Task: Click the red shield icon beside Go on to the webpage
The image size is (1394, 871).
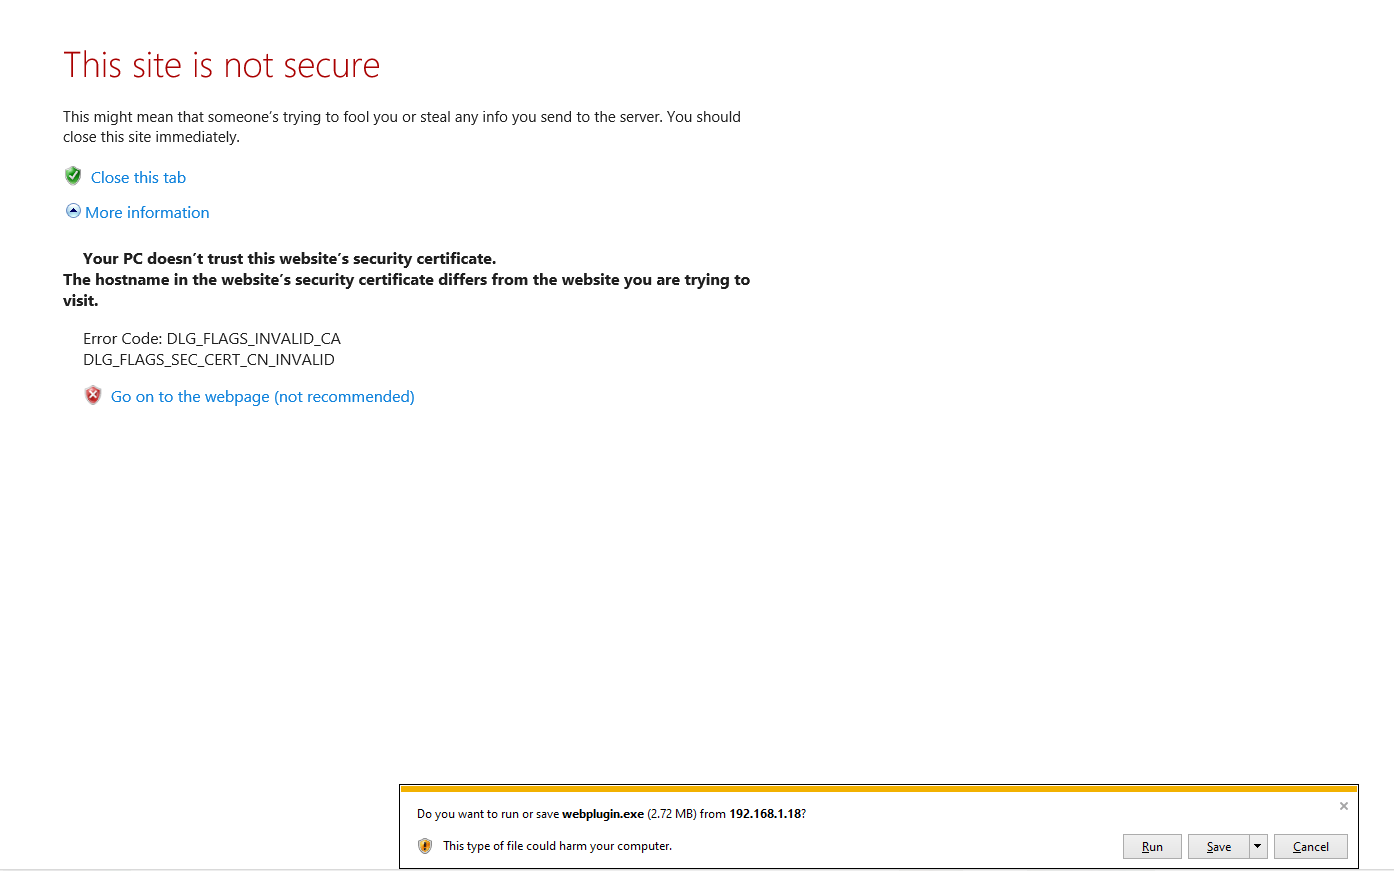Action: tap(93, 395)
